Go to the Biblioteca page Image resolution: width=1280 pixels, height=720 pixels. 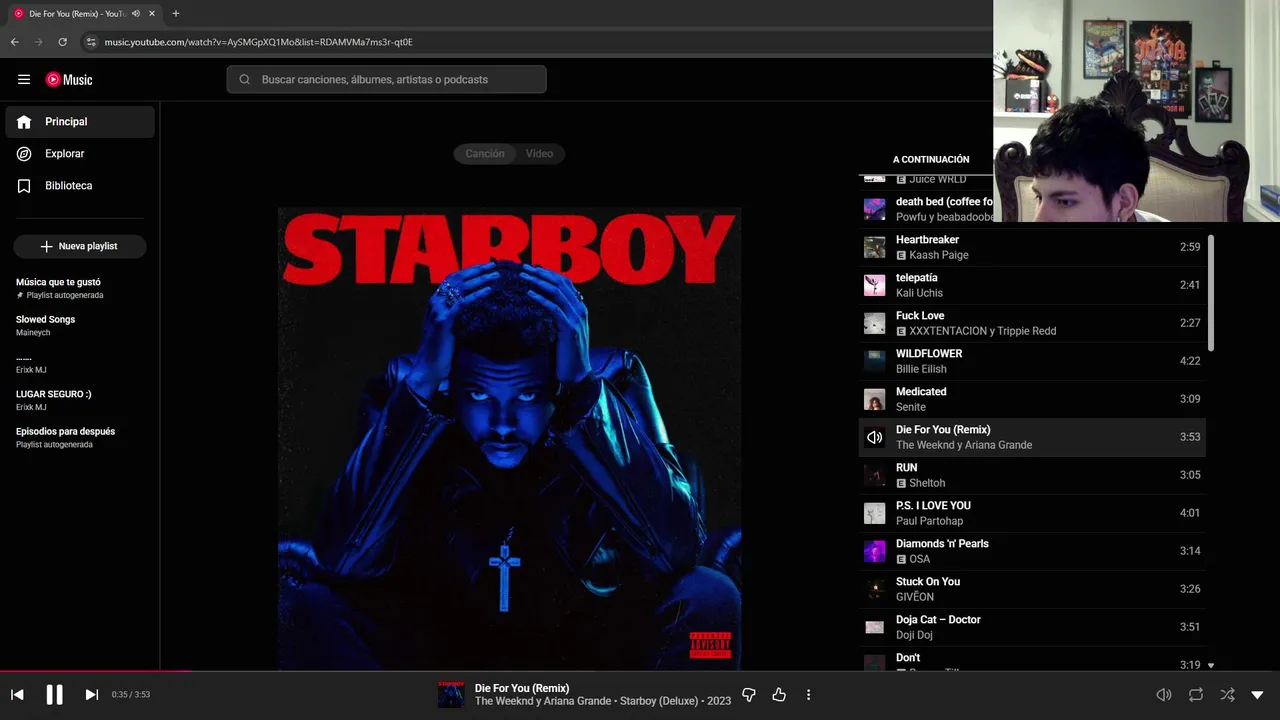click(80, 186)
